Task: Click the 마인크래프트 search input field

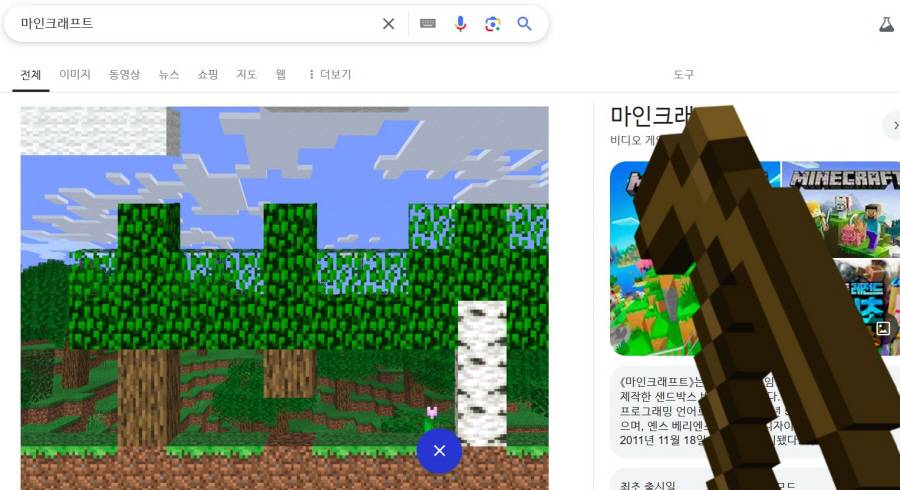Action: point(195,24)
